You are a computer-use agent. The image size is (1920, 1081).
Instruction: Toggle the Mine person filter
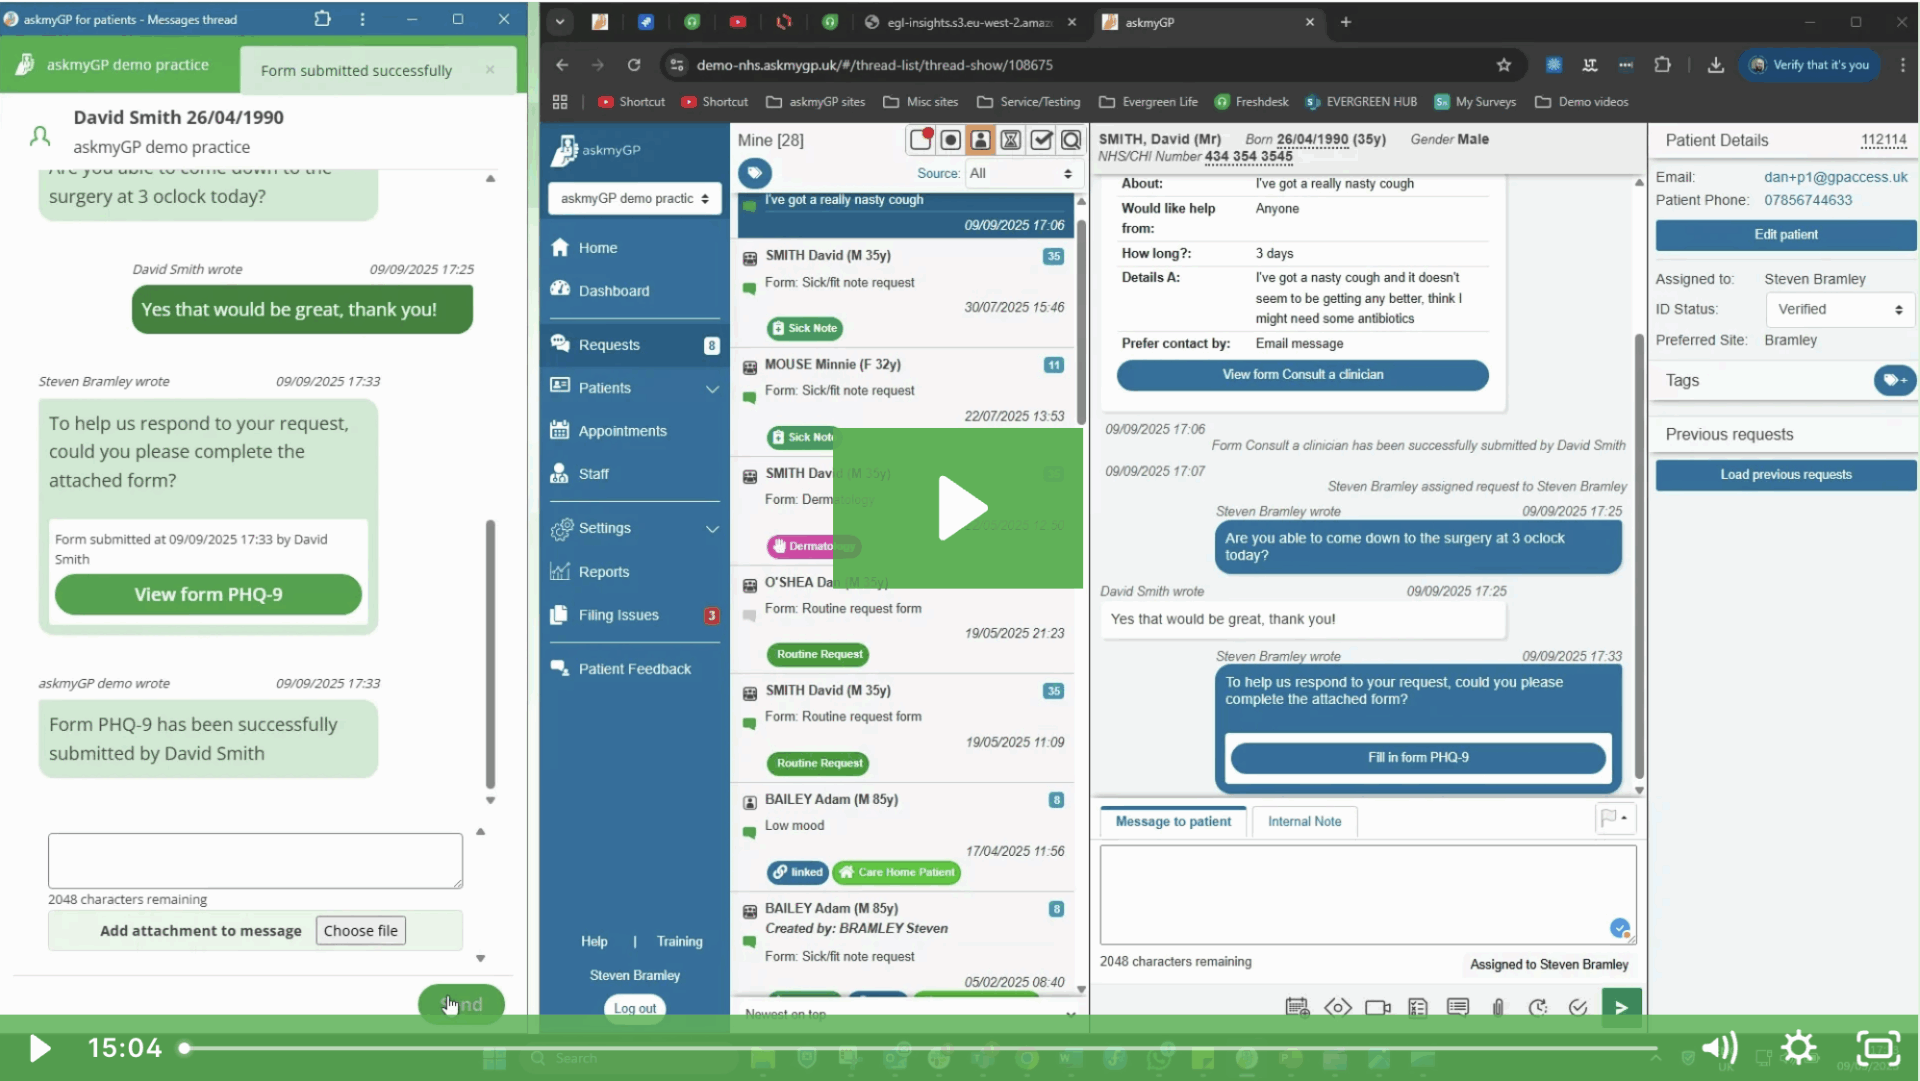point(981,140)
